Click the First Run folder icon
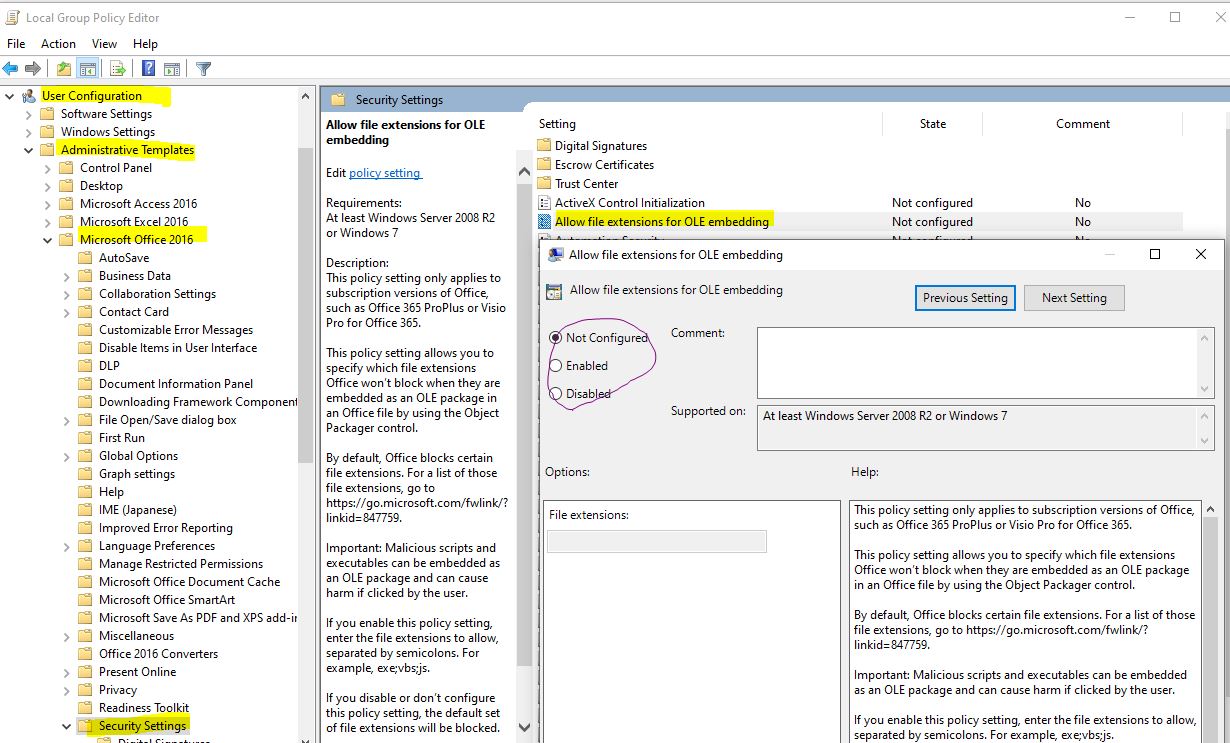This screenshot has height=743, width=1230. (85, 438)
